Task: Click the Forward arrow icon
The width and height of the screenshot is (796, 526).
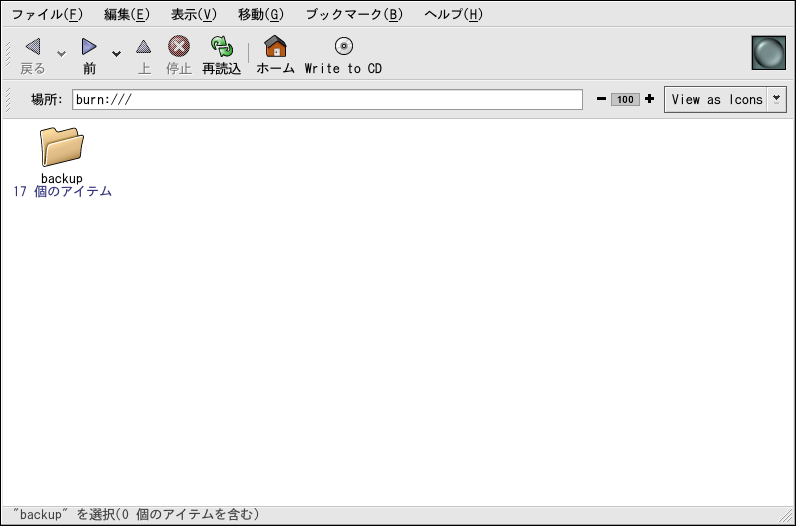Action: click(89, 47)
